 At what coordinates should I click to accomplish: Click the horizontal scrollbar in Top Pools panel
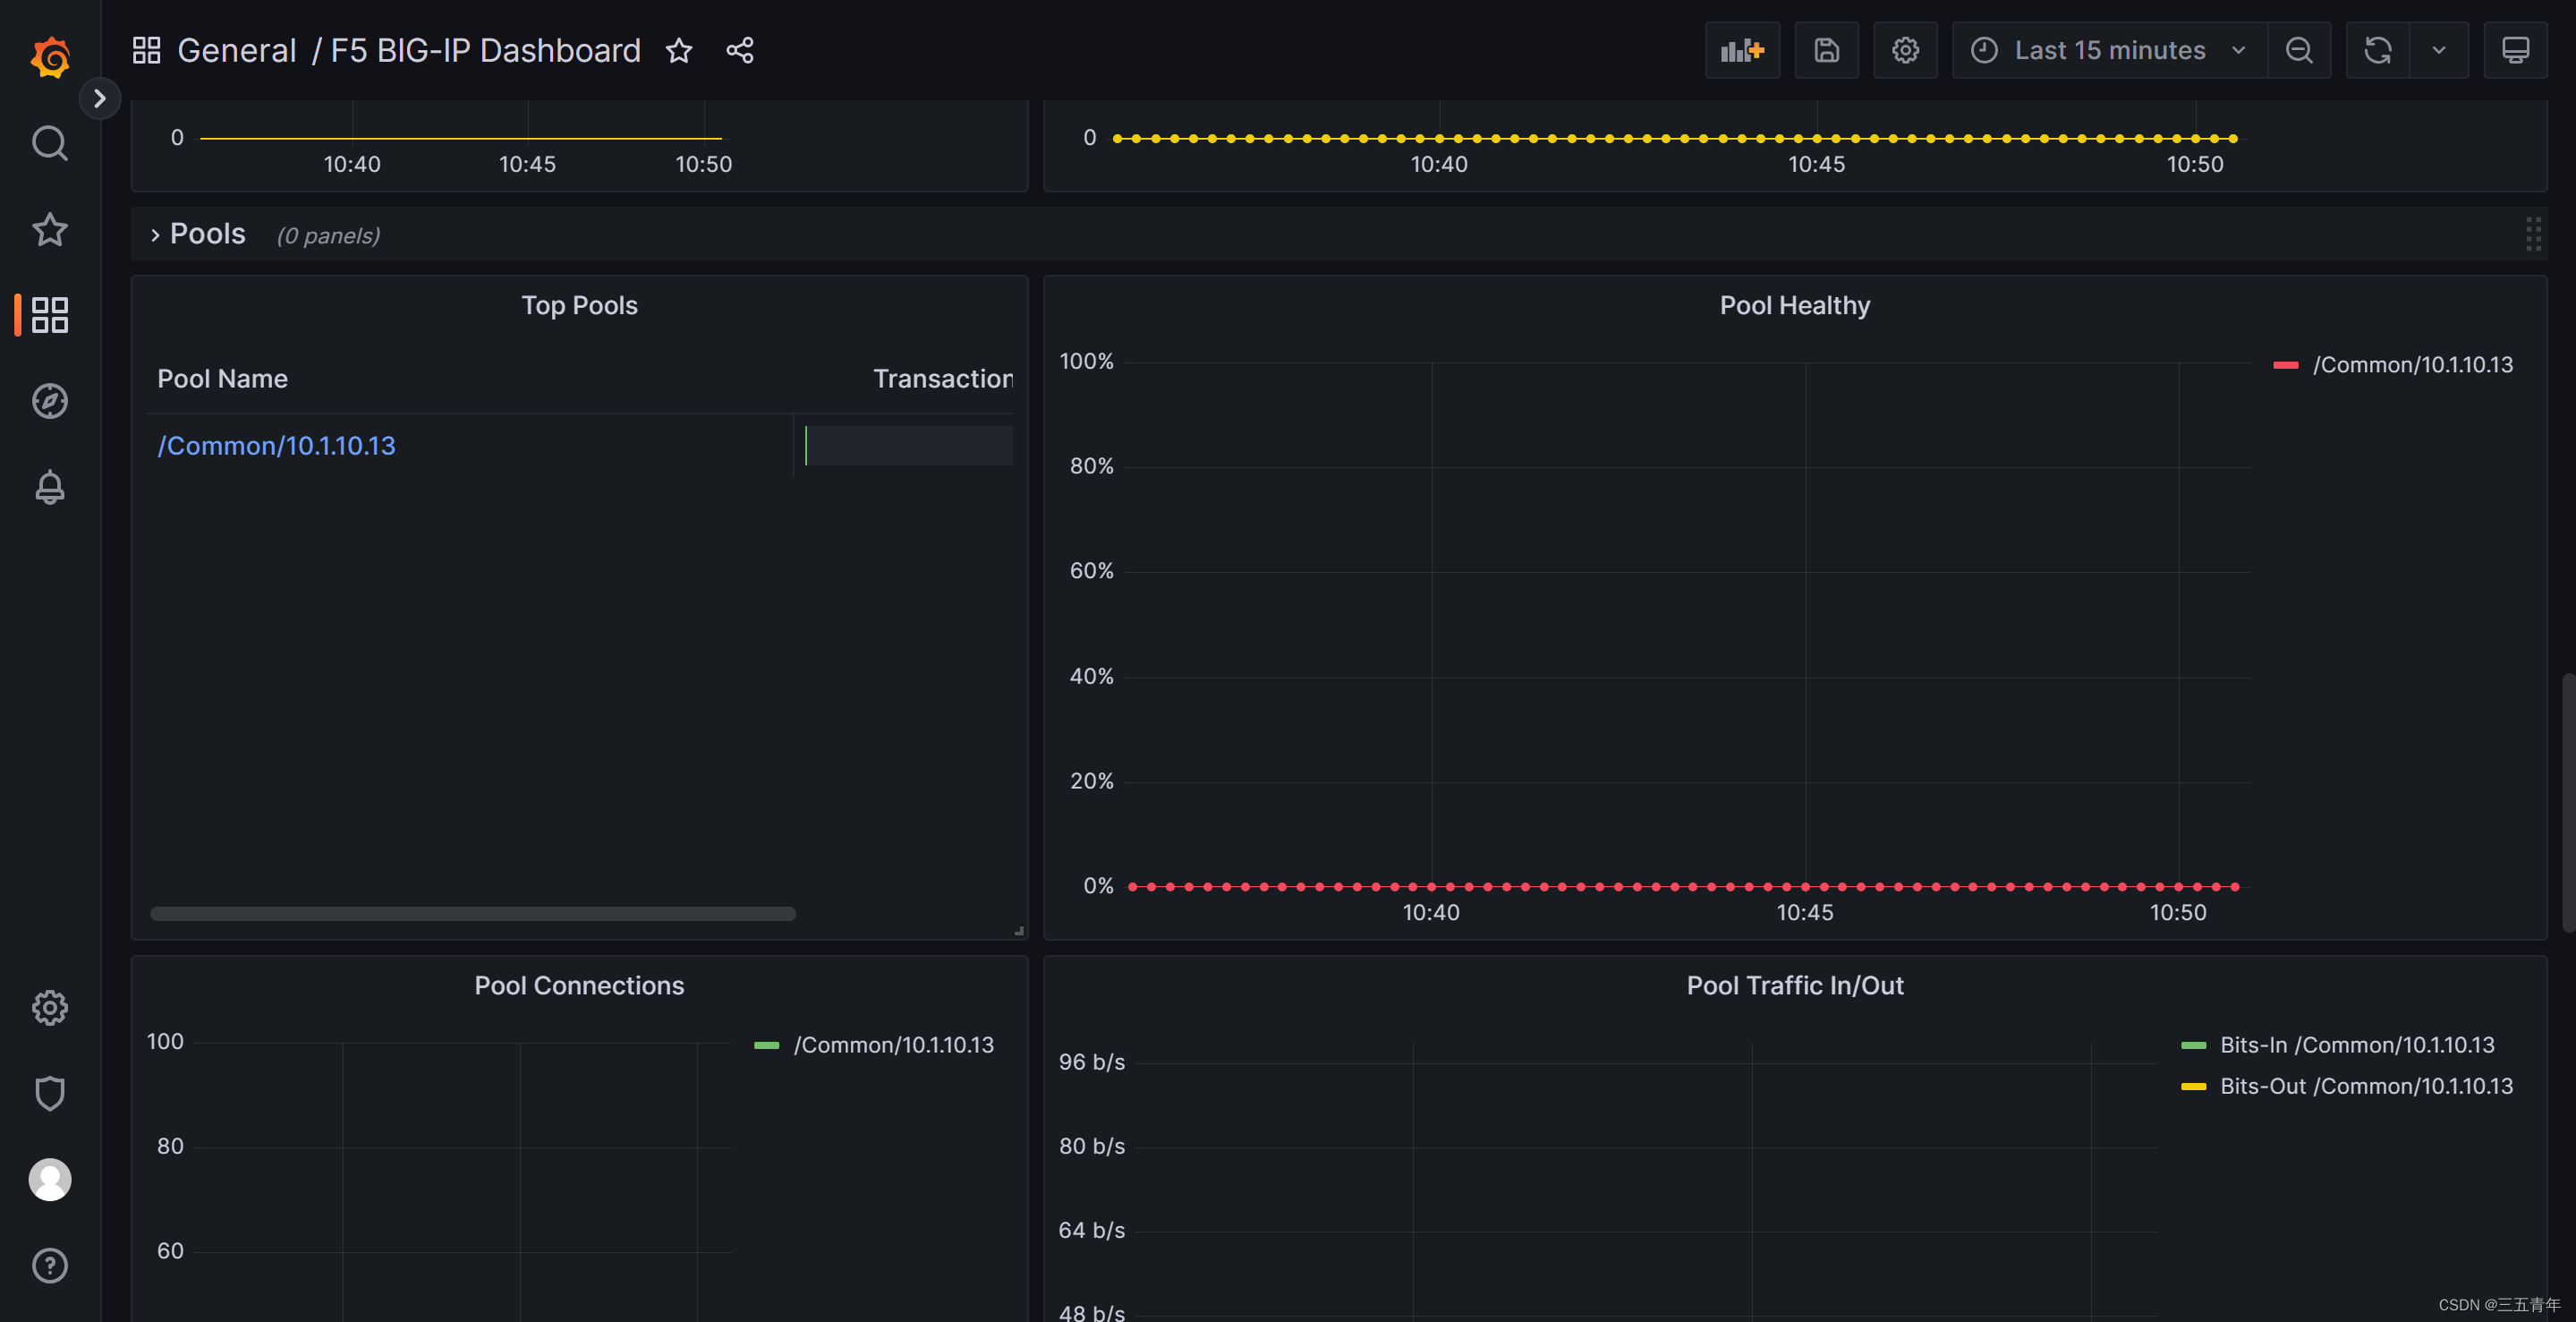tap(473, 912)
